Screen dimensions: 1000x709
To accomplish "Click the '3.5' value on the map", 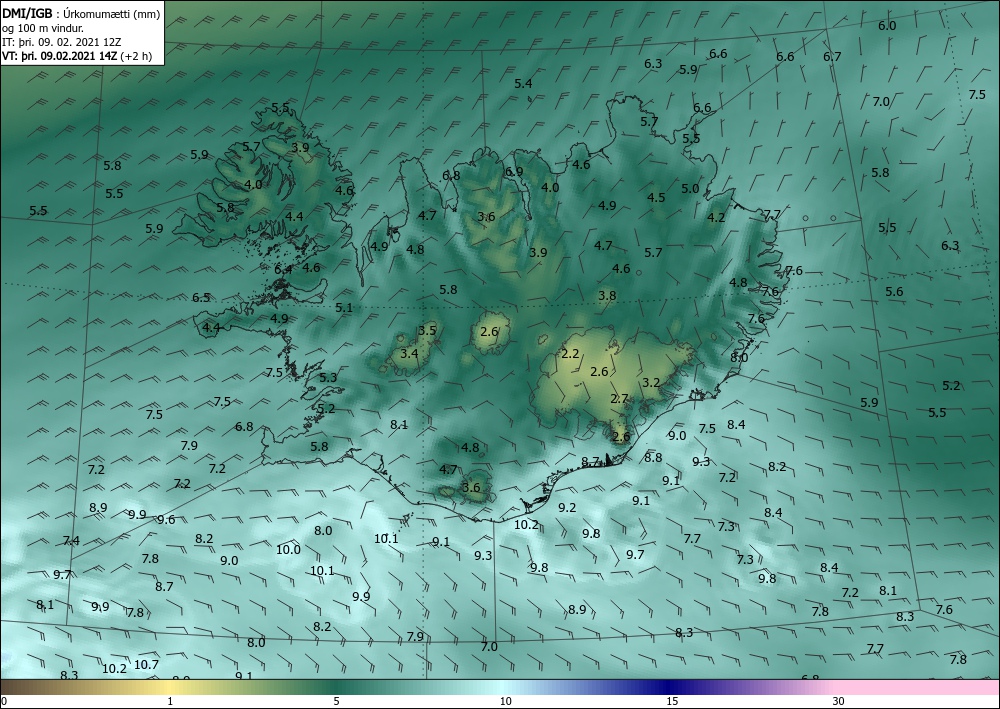I will pos(427,330).
